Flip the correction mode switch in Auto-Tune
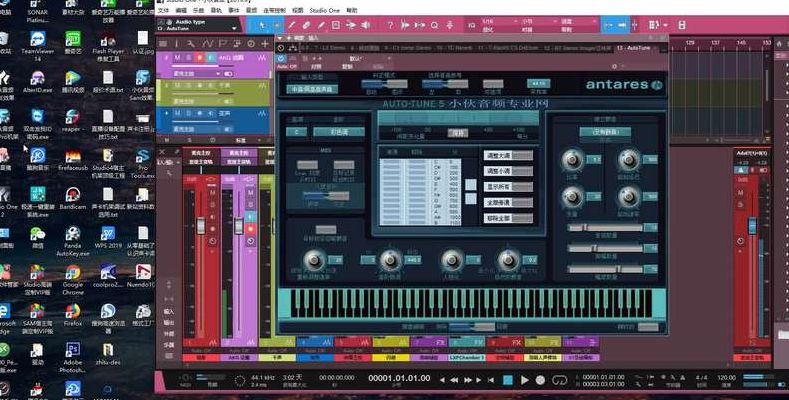Image resolution: width=789 pixels, height=400 pixels. [385, 85]
